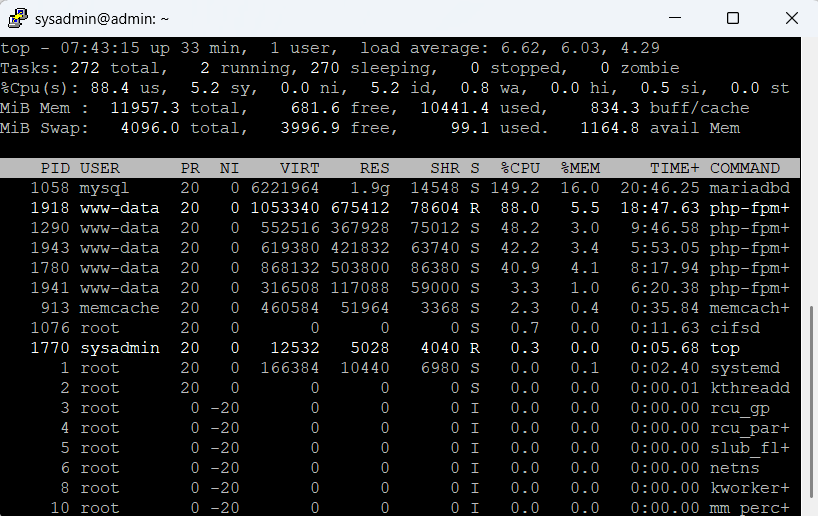Maximize the terminal window
The height and width of the screenshot is (516, 818).
[732, 18]
